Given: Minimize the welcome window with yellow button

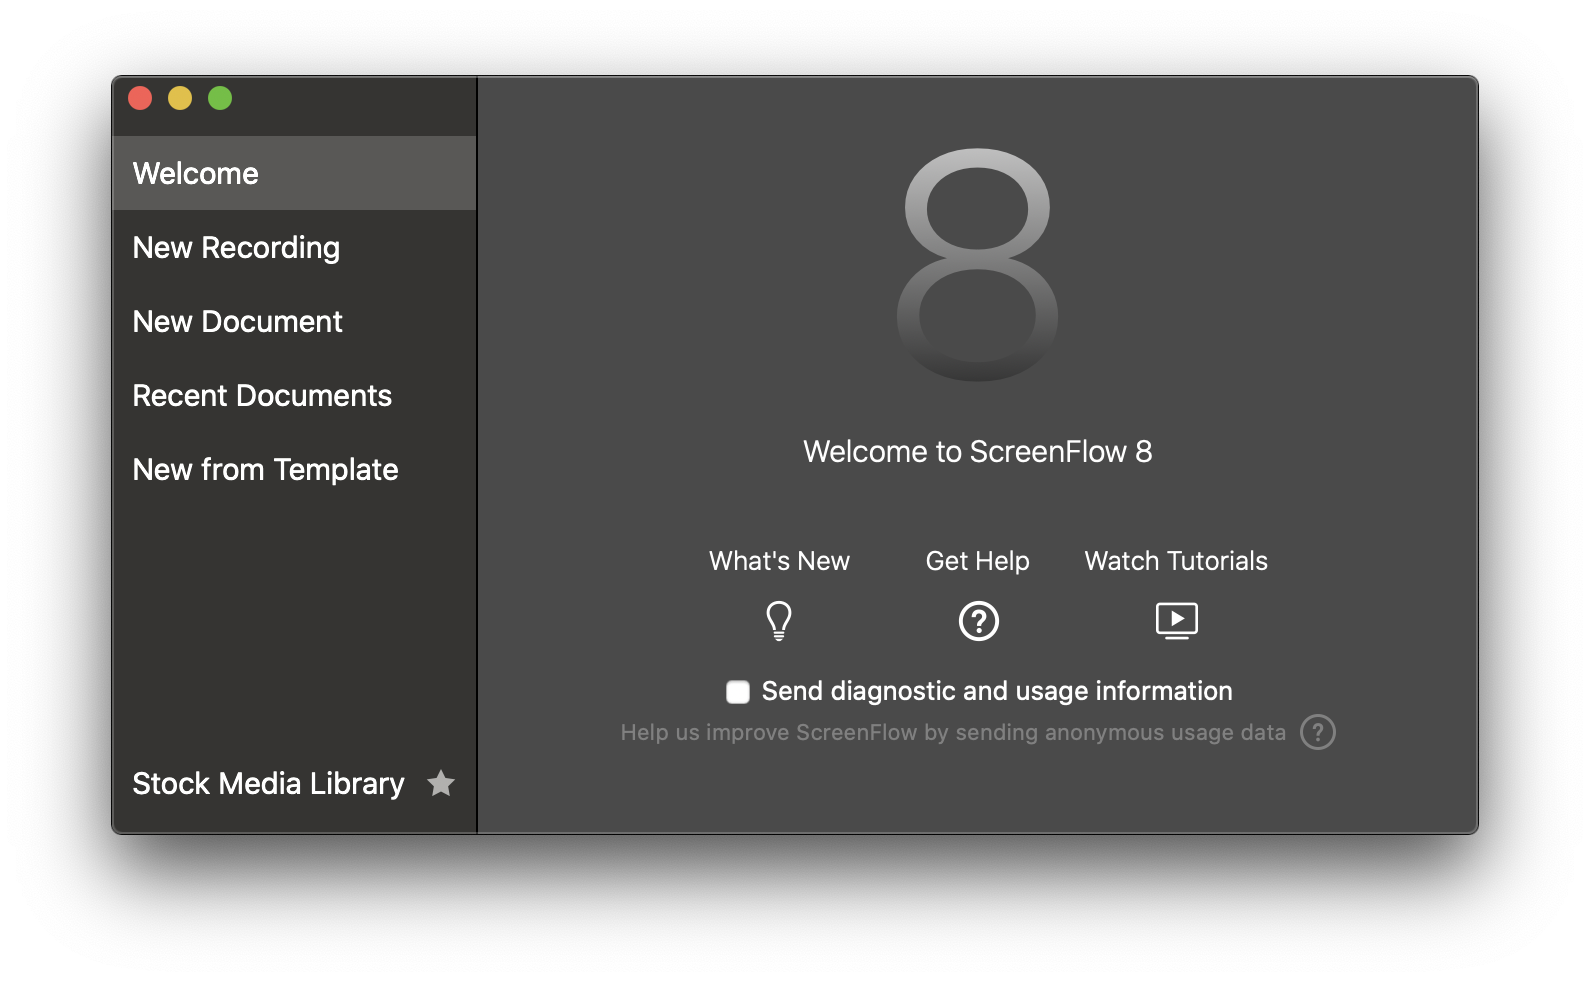Looking at the screenshot, I should (180, 98).
